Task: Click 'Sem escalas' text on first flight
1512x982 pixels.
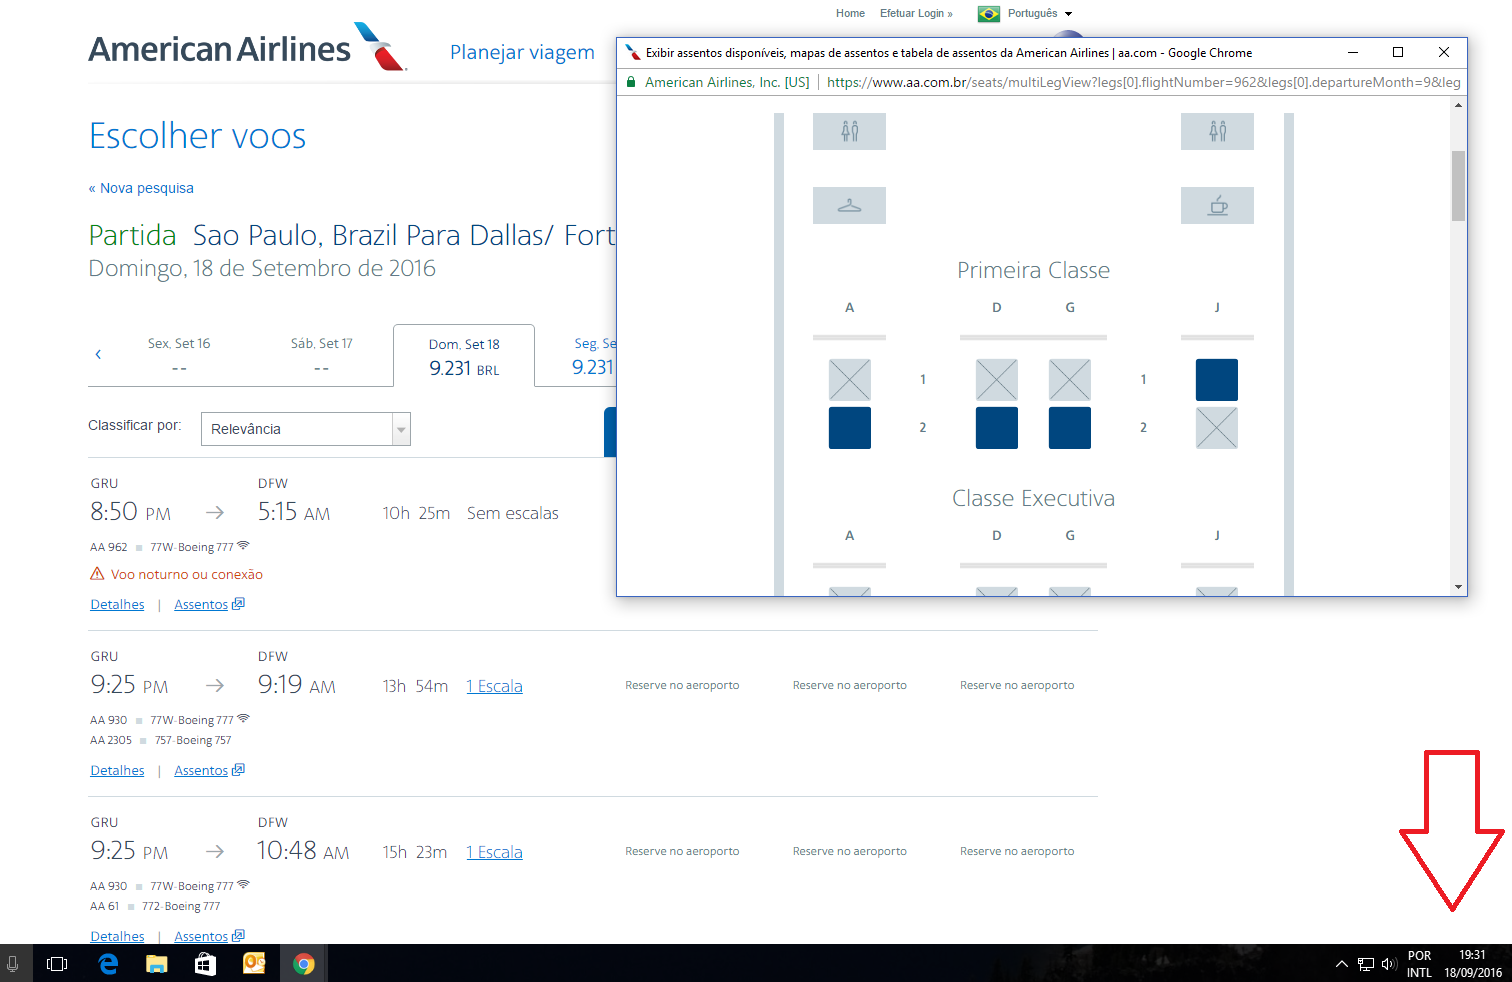Action: pyautogui.click(x=512, y=513)
